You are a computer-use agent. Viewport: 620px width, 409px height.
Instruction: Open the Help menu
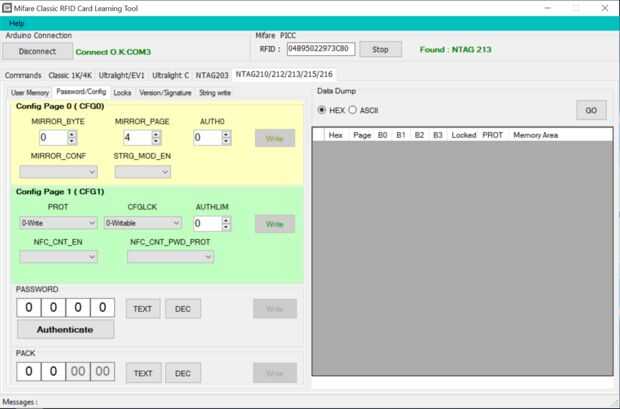[x=16, y=23]
